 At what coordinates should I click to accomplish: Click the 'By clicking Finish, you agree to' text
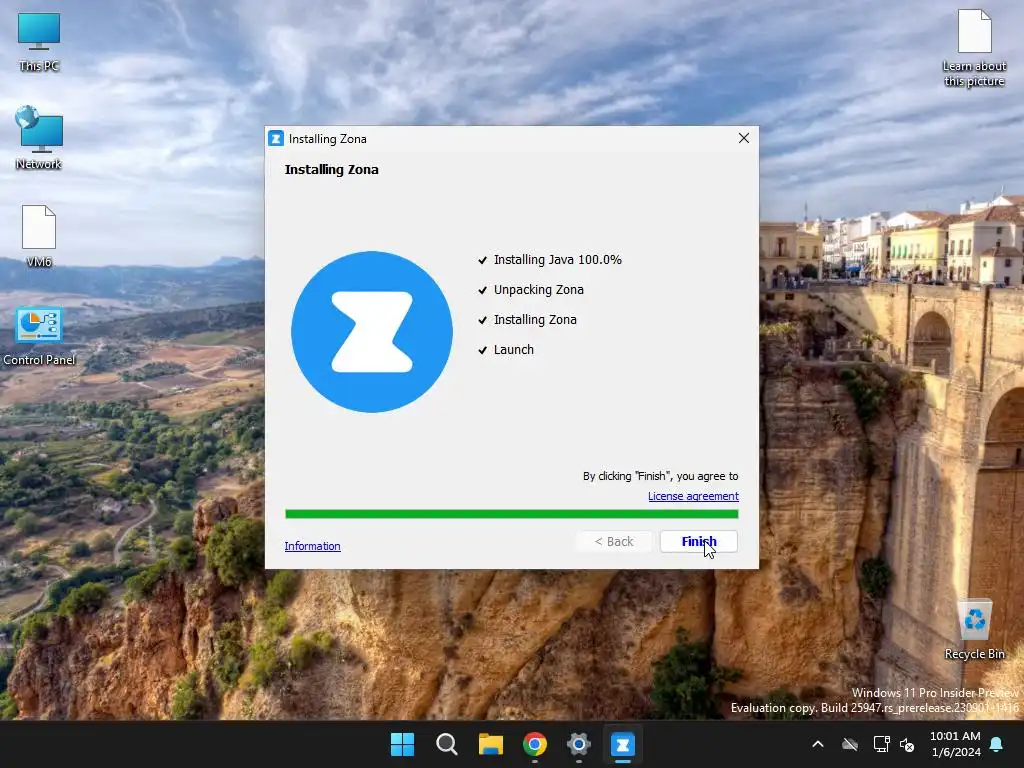coord(660,476)
